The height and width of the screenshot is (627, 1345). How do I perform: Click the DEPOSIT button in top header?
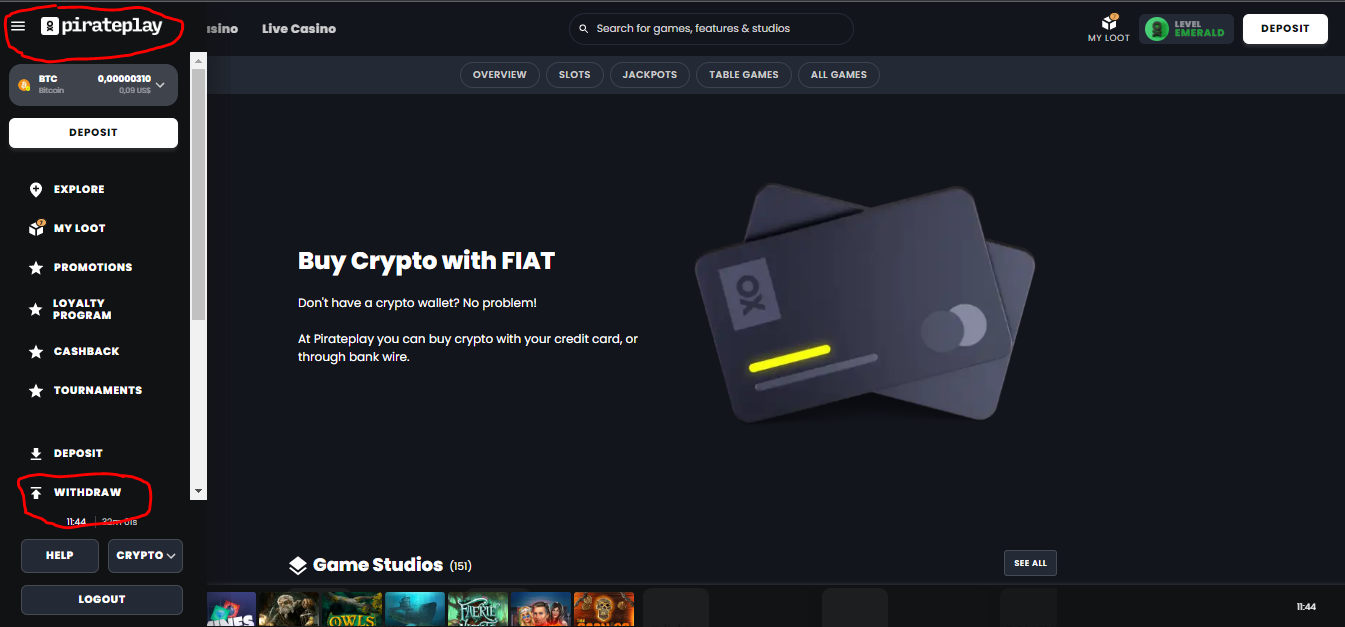pyautogui.click(x=1285, y=29)
